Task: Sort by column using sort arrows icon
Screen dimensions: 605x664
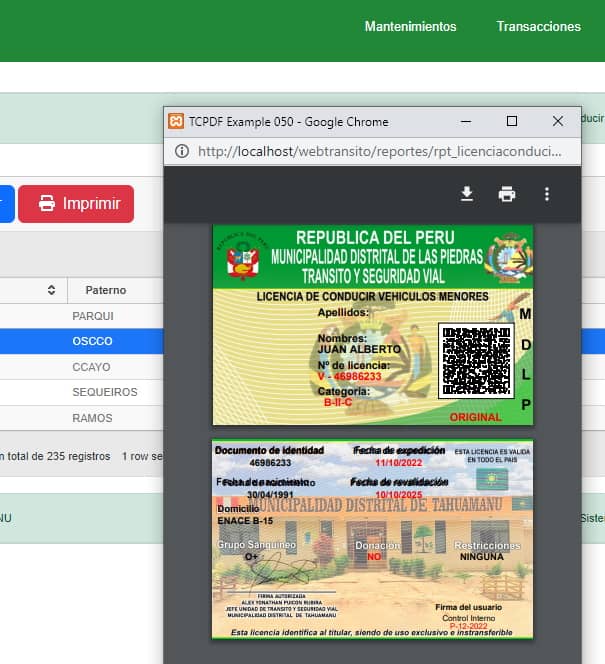Action: pyautogui.click(x=51, y=290)
